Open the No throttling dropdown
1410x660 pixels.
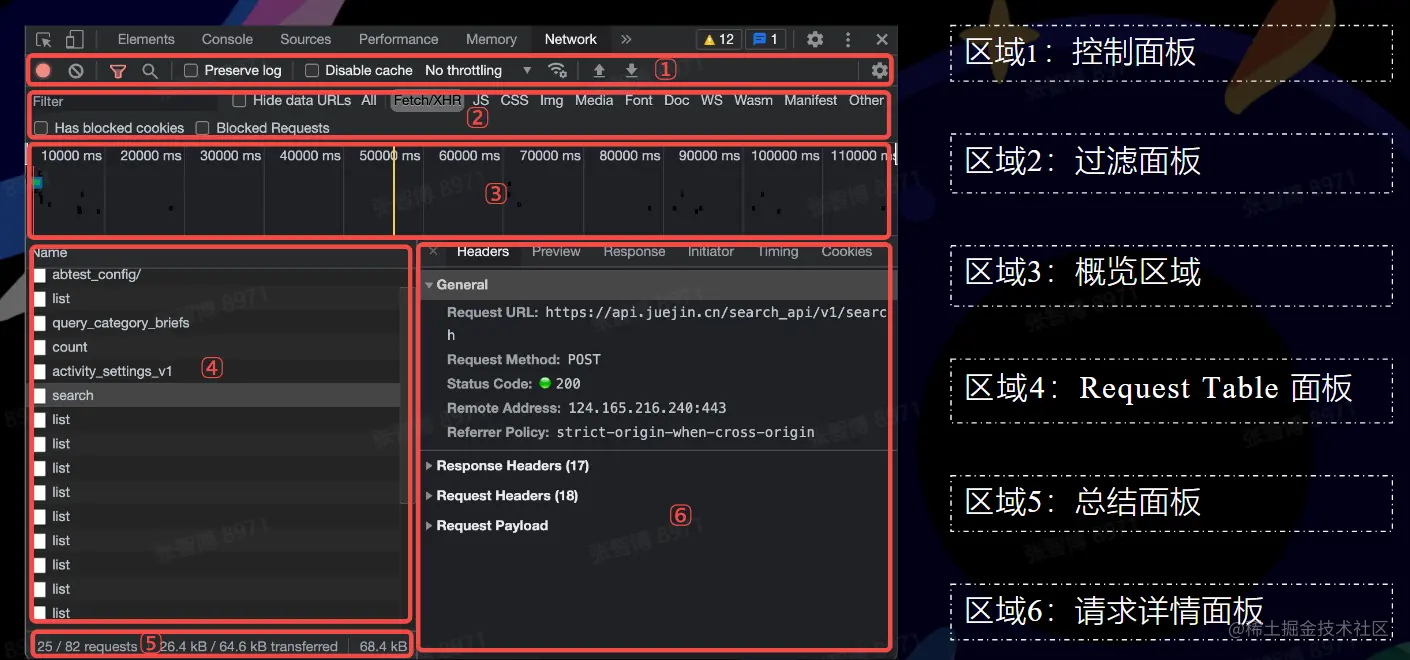(478, 70)
